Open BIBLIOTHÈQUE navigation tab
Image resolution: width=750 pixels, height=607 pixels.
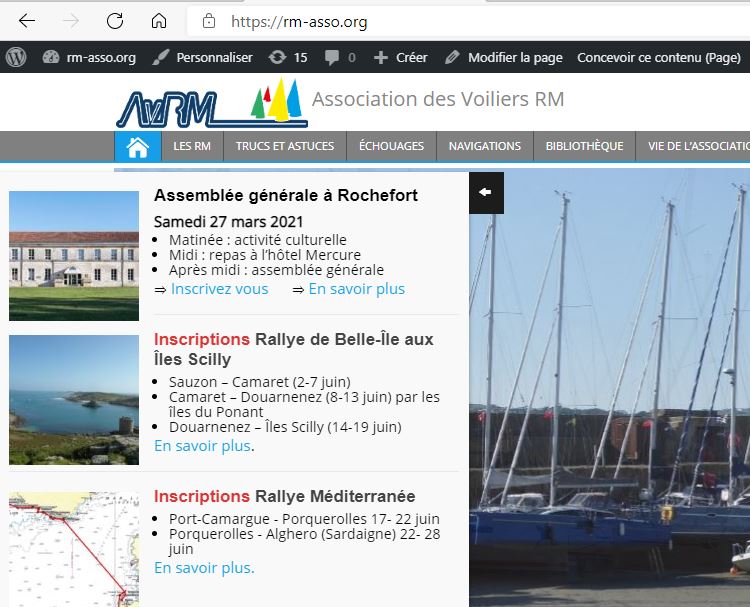tap(584, 146)
